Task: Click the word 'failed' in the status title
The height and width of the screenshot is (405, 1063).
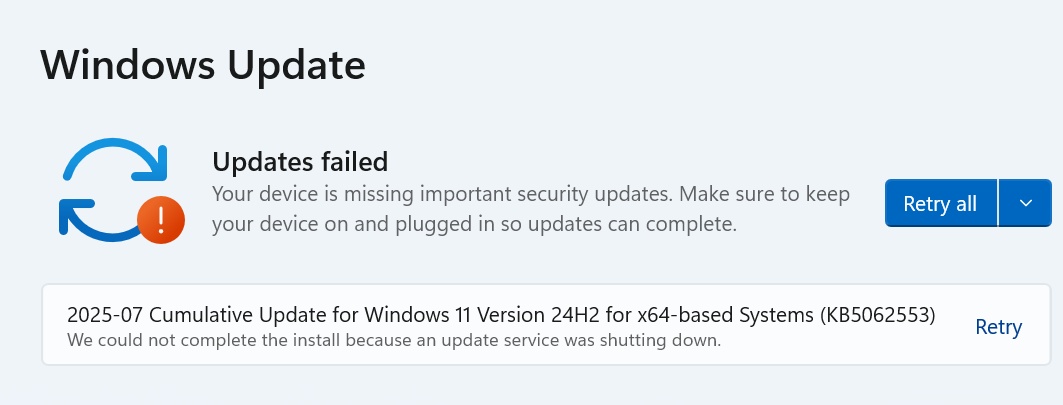Action: (350, 160)
